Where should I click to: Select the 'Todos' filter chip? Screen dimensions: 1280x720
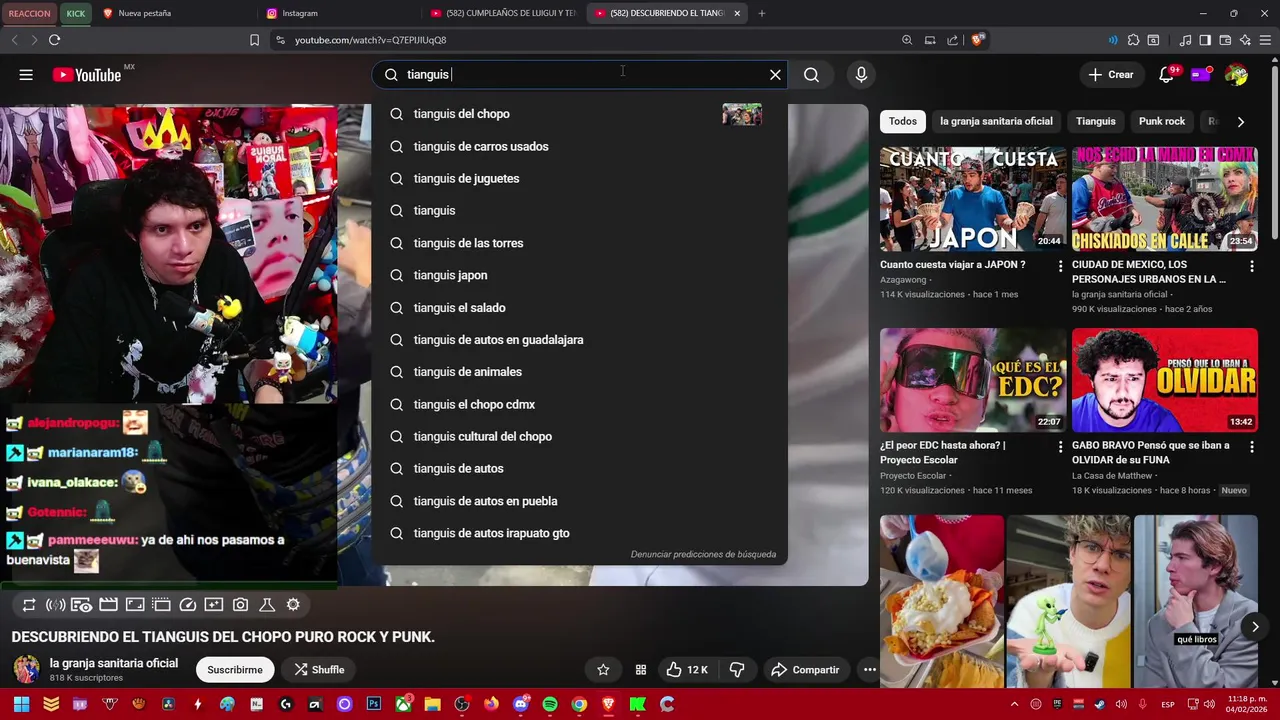(903, 121)
